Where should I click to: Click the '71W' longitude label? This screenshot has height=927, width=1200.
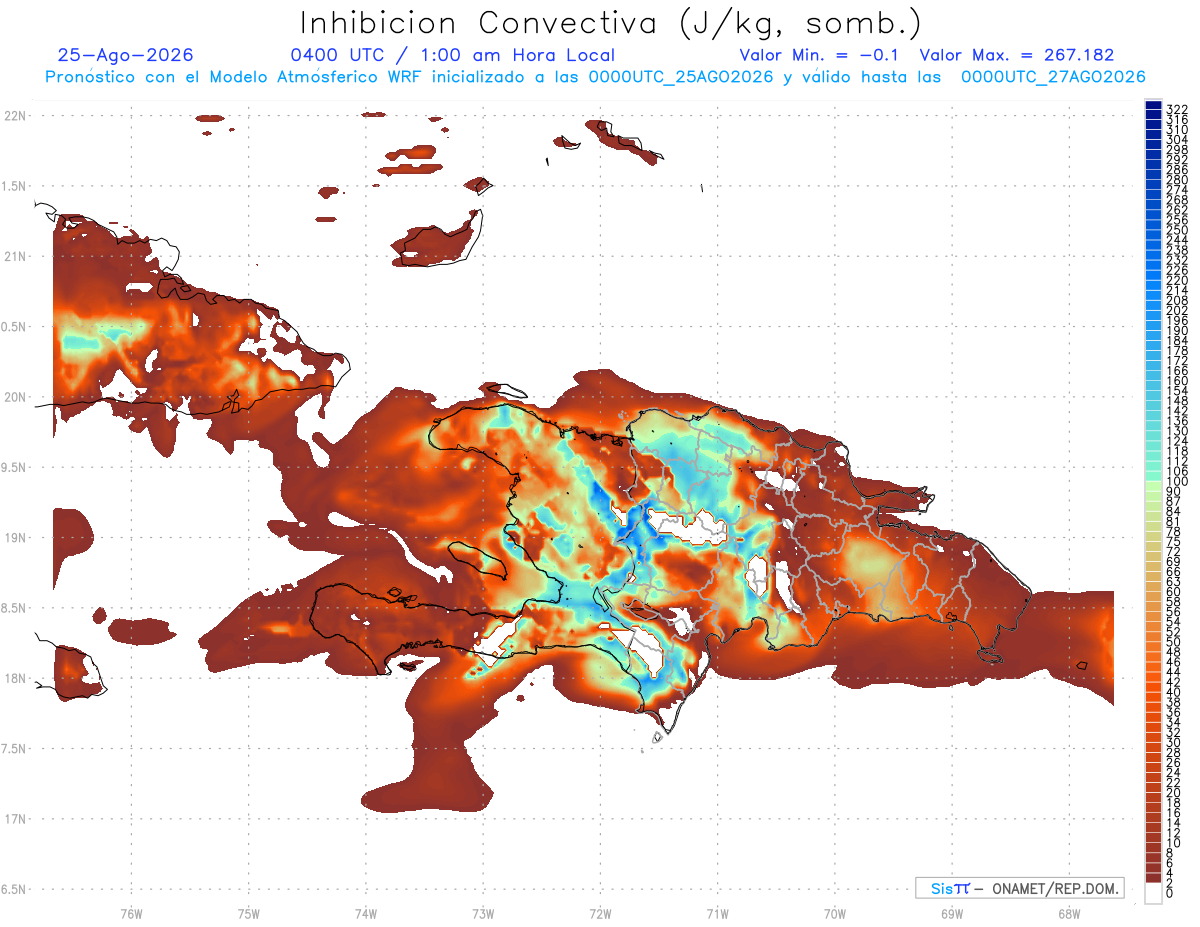717,913
